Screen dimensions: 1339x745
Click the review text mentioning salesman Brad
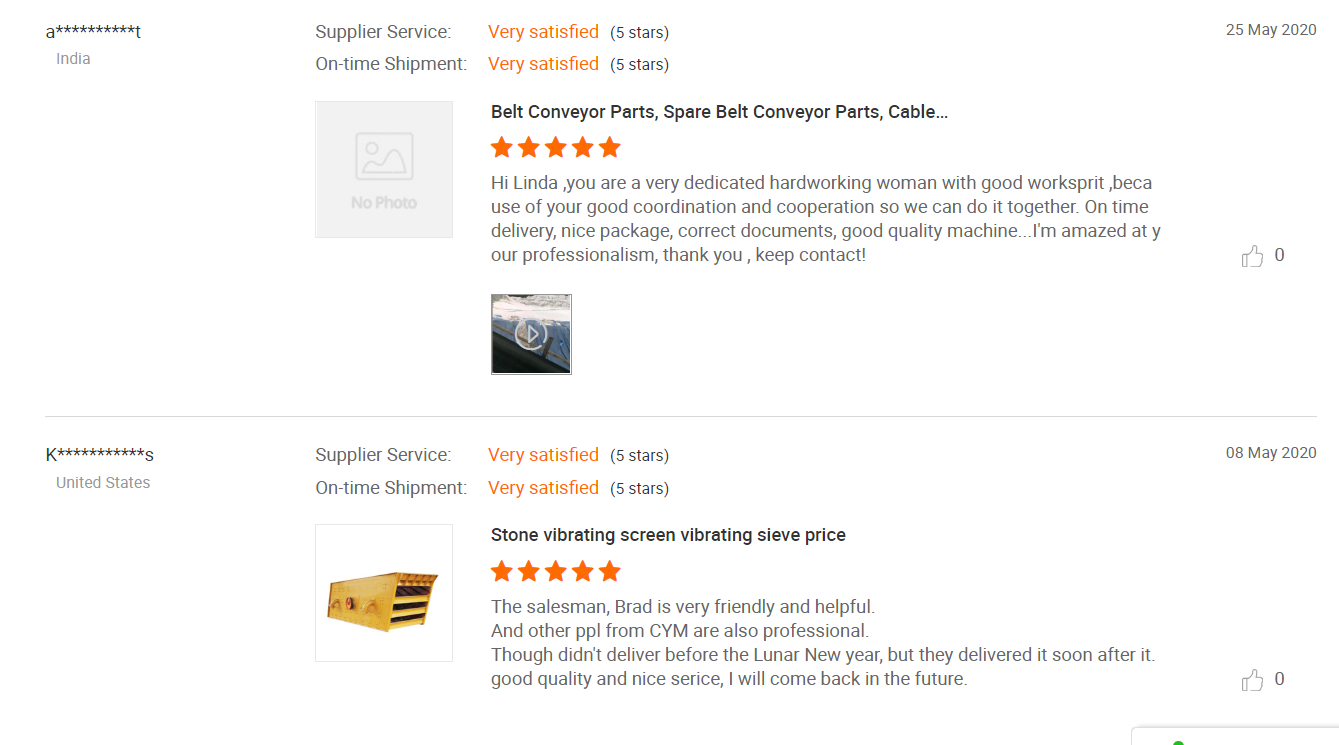click(823, 643)
